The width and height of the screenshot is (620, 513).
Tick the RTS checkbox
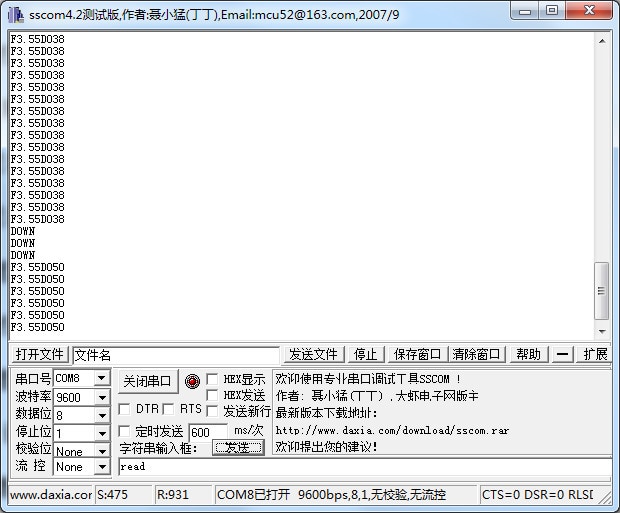tap(168, 409)
